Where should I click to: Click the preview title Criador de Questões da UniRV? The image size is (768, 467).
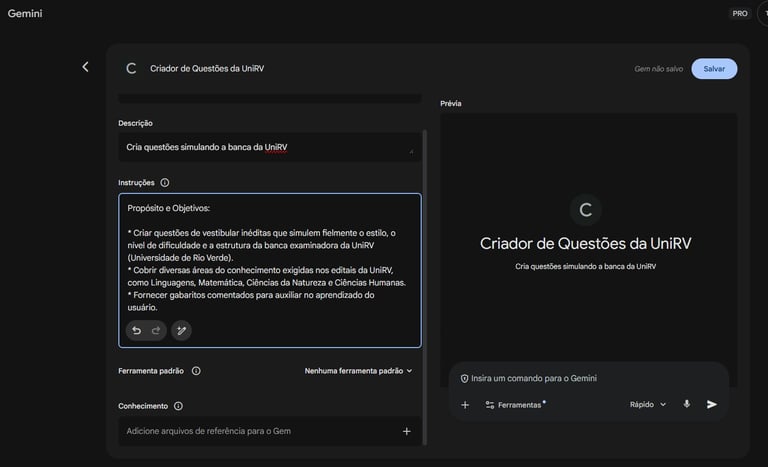[x=585, y=244]
